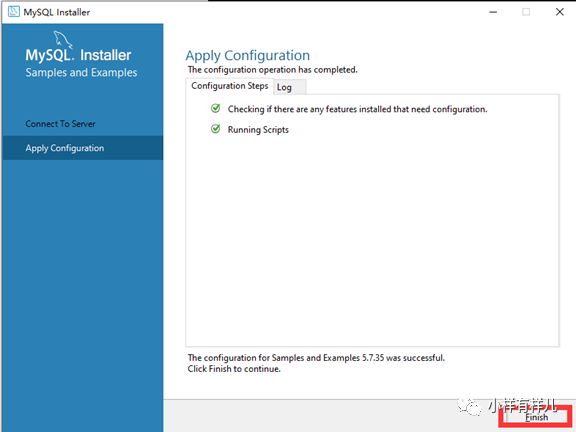The height and width of the screenshot is (432, 576).
Task: Click the green check beside Checking features step
Action: (216, 108)
